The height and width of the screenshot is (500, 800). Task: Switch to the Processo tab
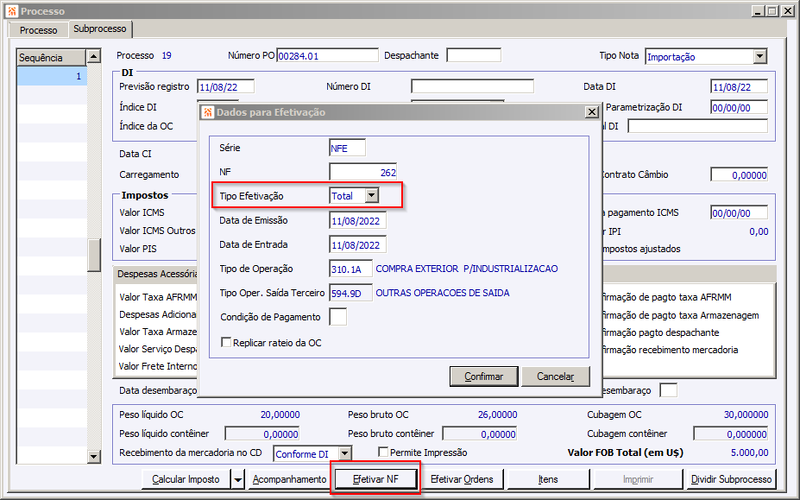click(x=38, y=30)
